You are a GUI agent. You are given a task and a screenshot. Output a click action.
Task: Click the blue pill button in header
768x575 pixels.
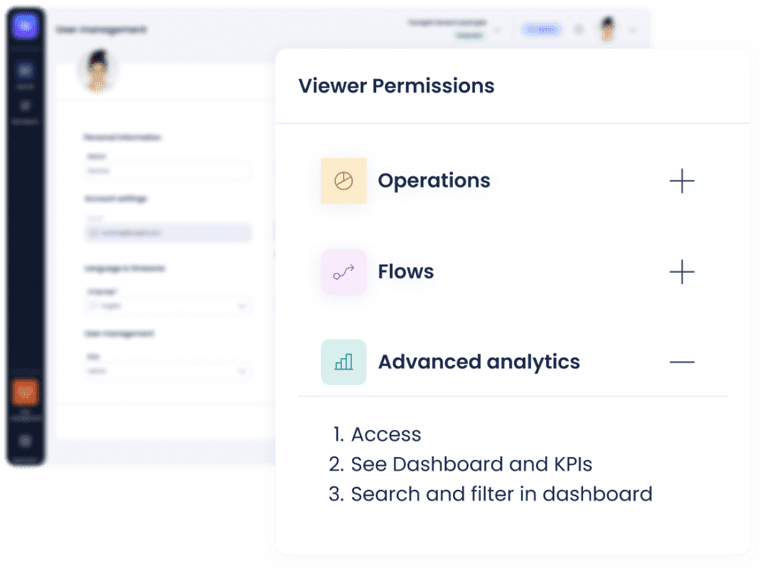[541, 30]
